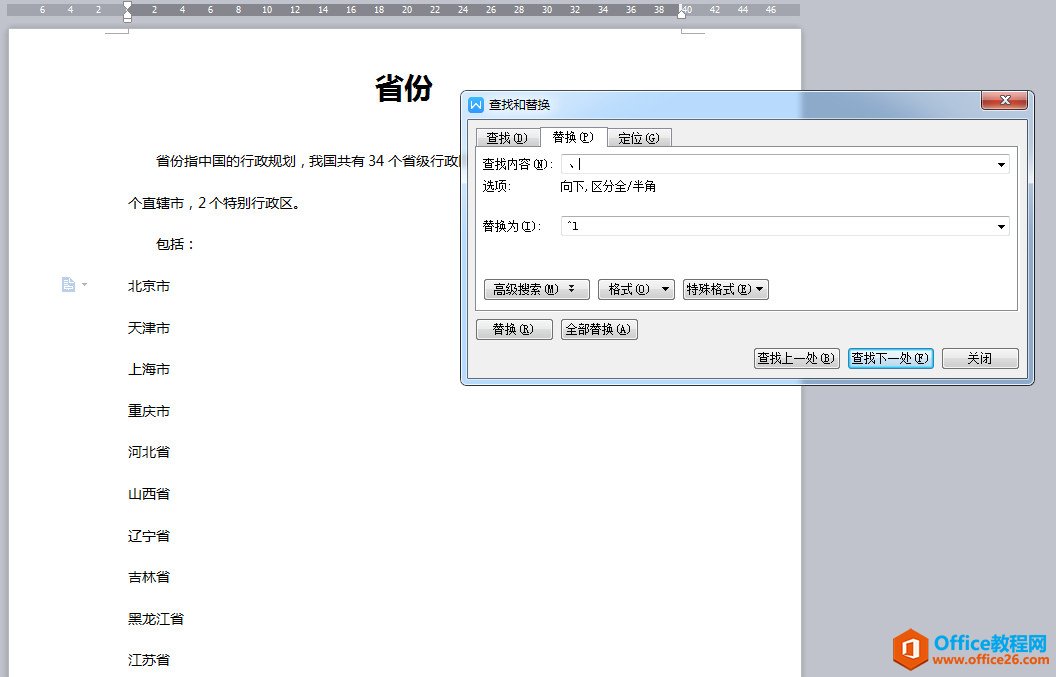This screenshot has width=1056, height=677.
Task: Expand the dropdown arrow beside the margin icon
Action: click(x=82, y=284)
